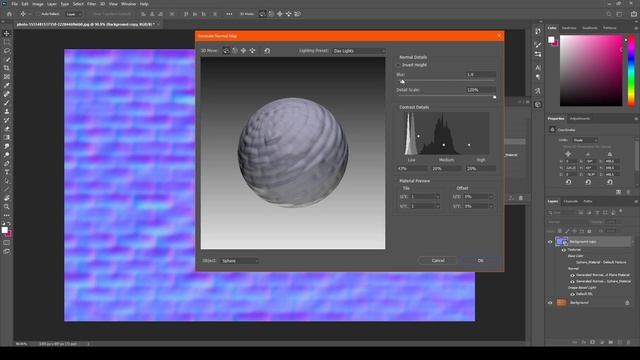This screenshot has height=360, width=640.
Task: Click the Blur value input field
Action: 481,74
